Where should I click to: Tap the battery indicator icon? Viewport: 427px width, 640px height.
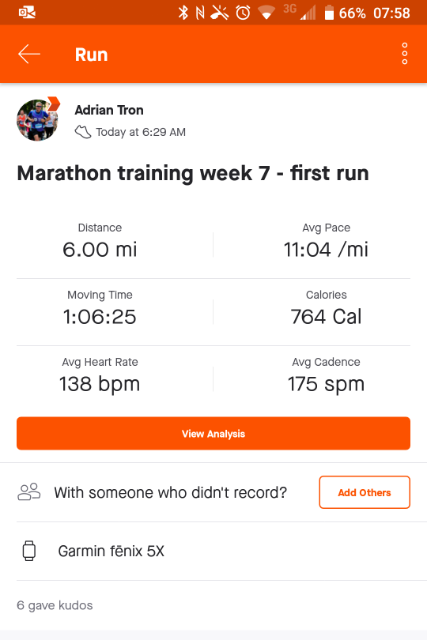329,13
